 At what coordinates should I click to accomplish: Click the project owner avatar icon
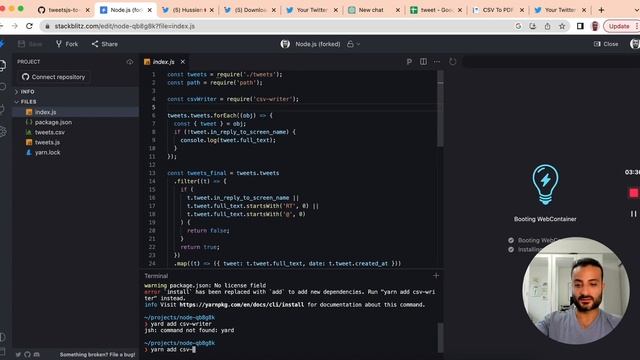pos(285,44)
